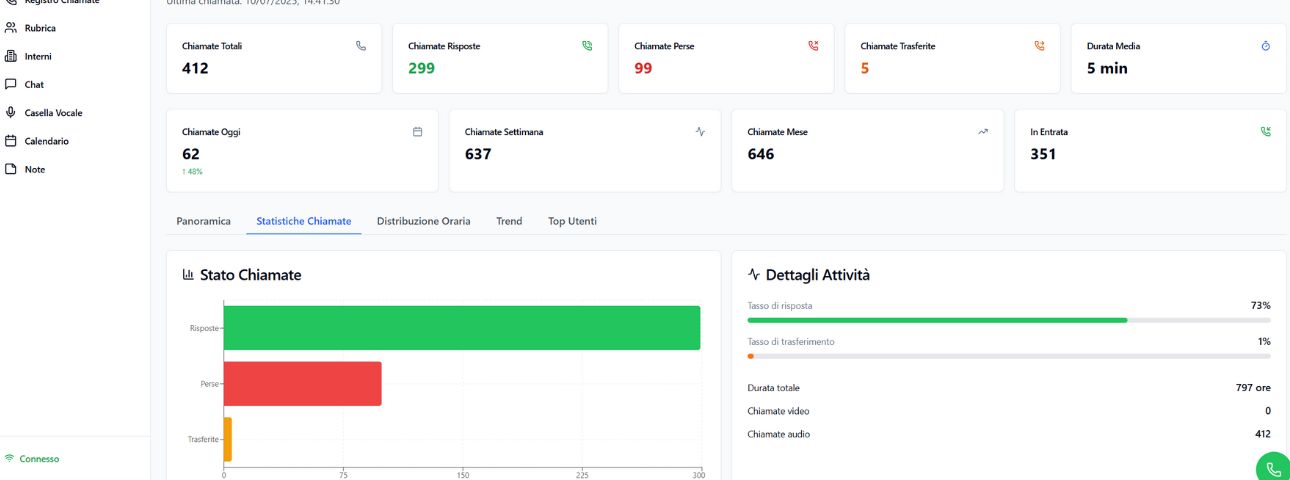The height and width of the screenshot is (480, 1290).
Task: Click the green wifi Connesso status icon
Action: (9, 459)
